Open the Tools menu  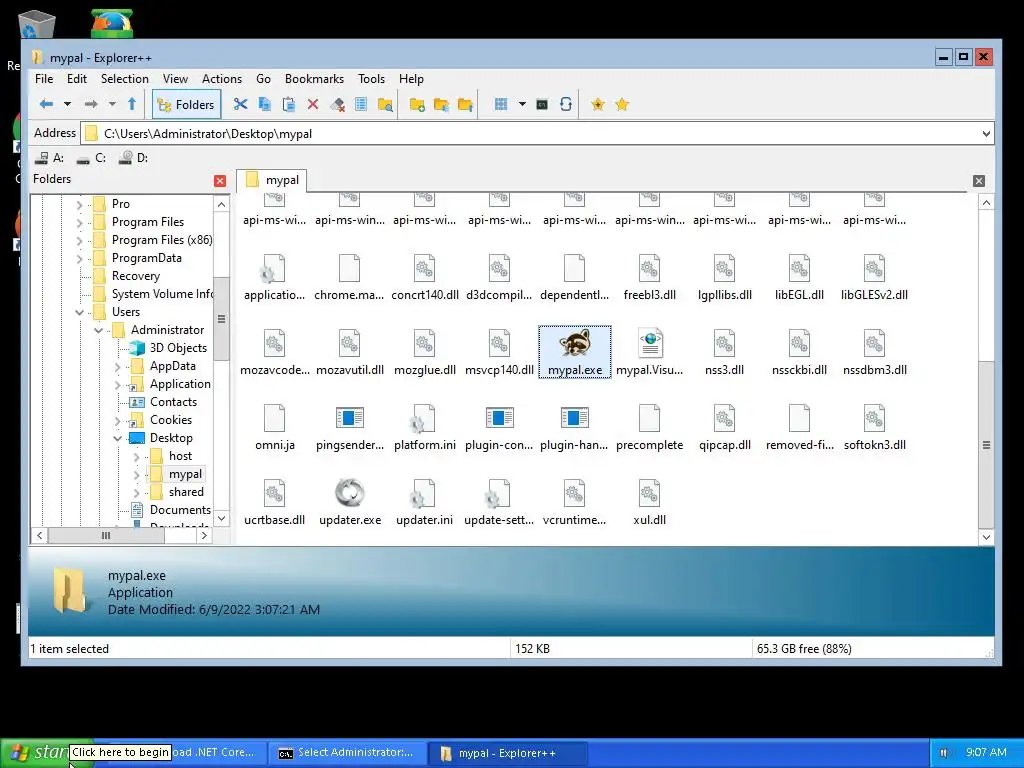point(372,79)
